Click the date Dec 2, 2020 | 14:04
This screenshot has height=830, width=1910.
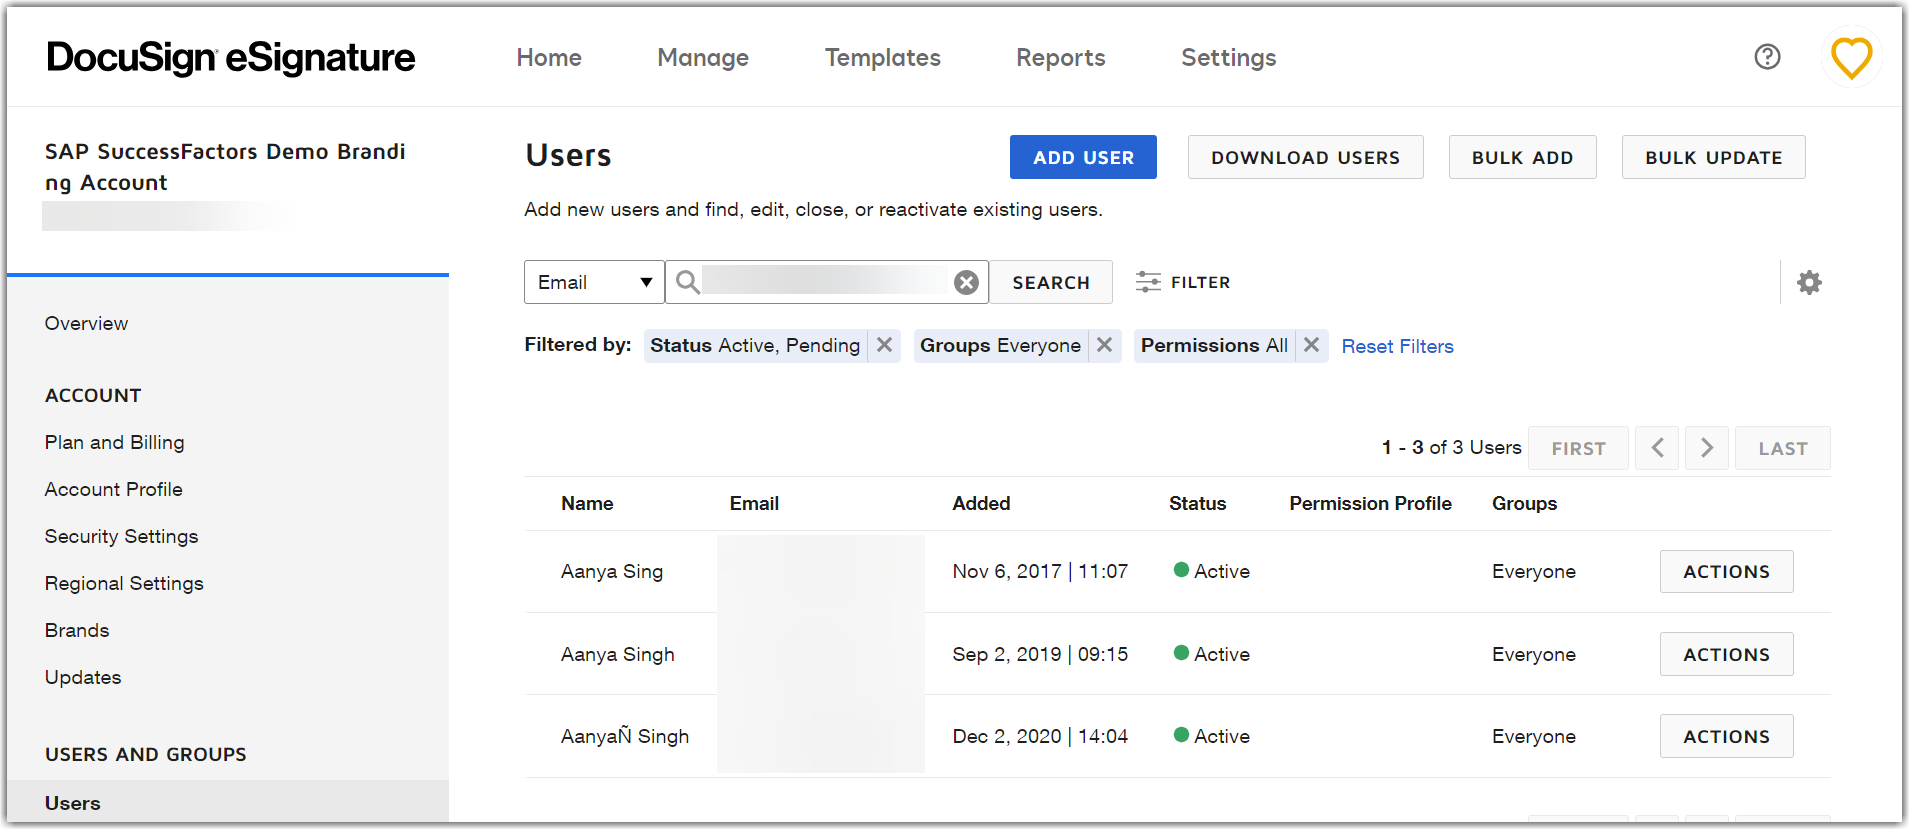point(1040,736)
